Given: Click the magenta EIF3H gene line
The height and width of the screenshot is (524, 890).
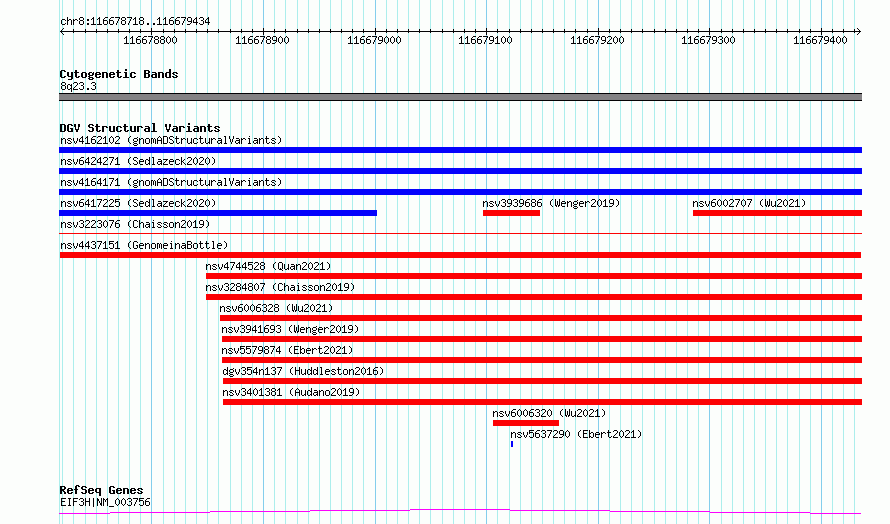Looking at the screenshot, I should coord(460,512).
